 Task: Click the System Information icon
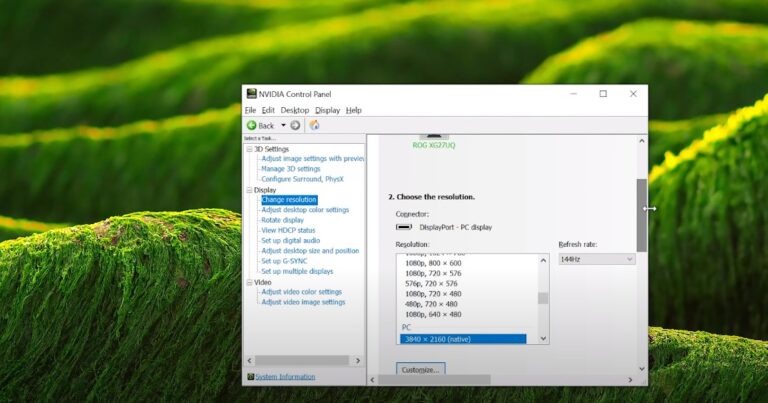click(x=250, y=377)
